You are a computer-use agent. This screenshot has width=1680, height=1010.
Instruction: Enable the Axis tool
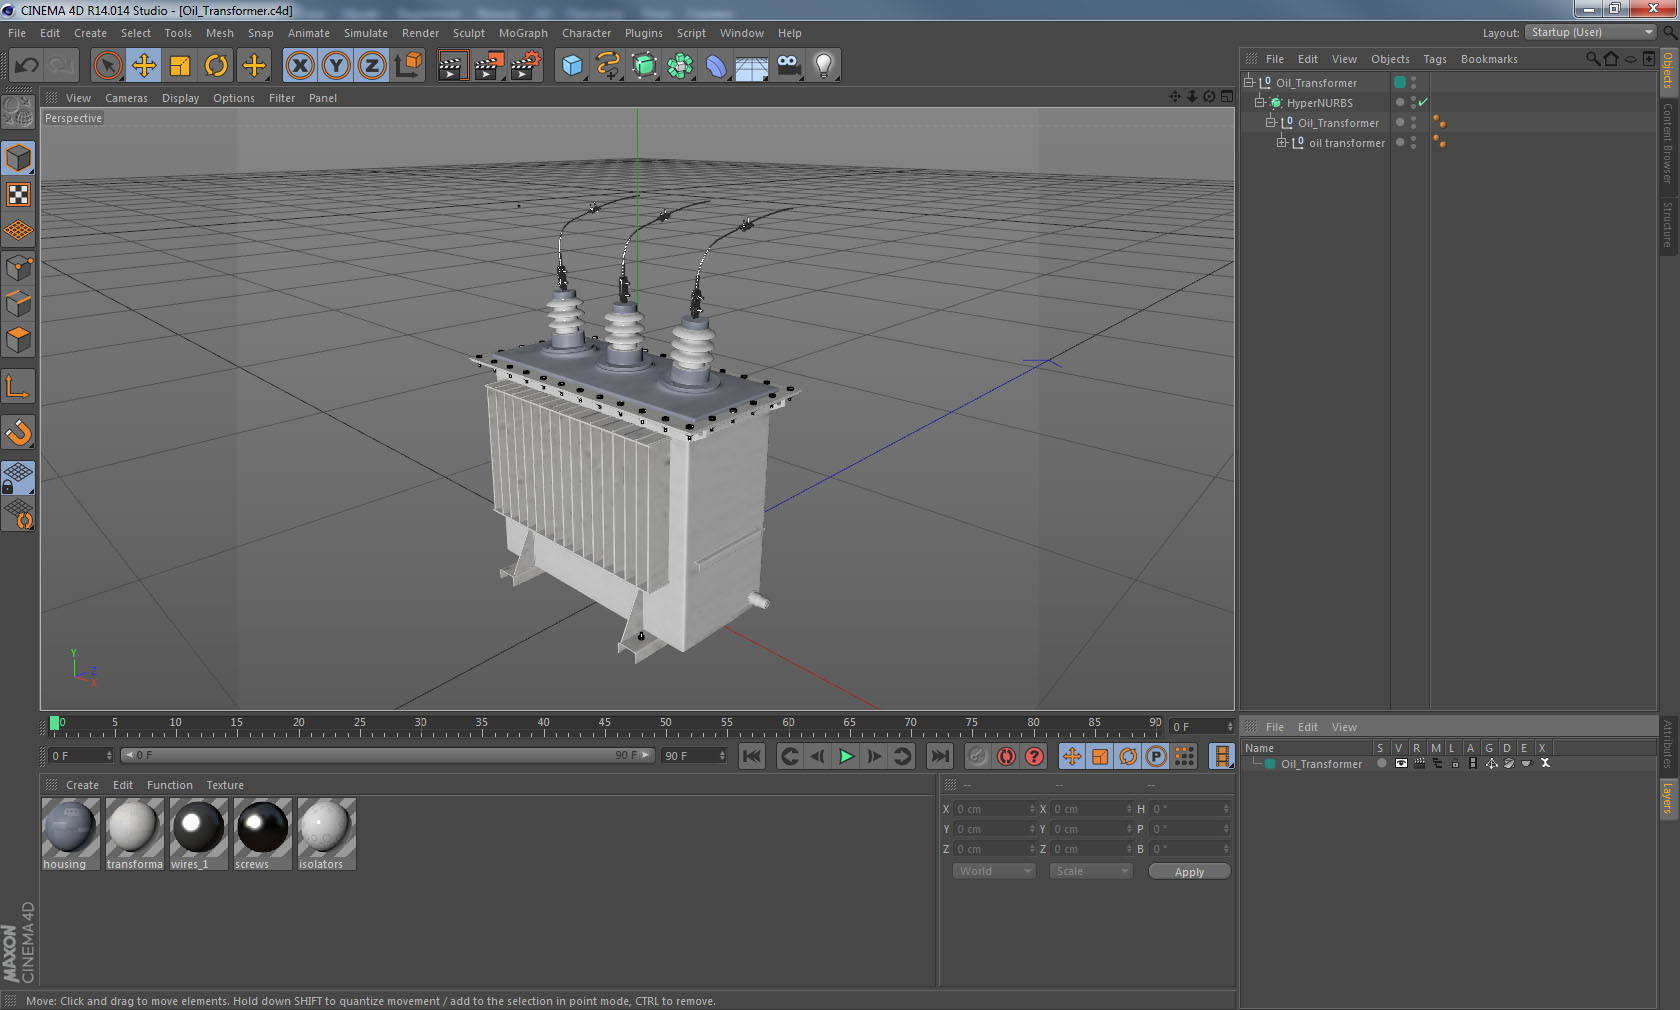tap(18, 386)
